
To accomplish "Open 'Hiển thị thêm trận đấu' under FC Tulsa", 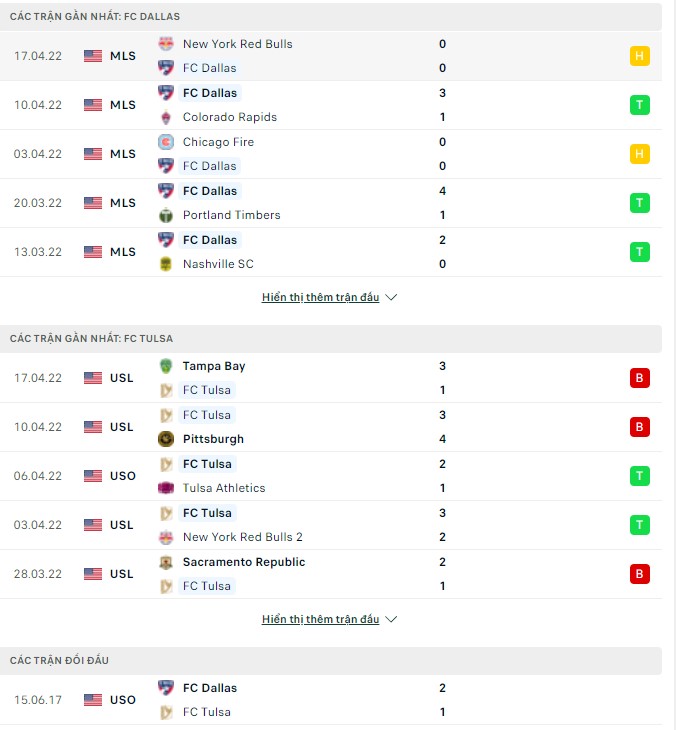I will pos(320,620).
